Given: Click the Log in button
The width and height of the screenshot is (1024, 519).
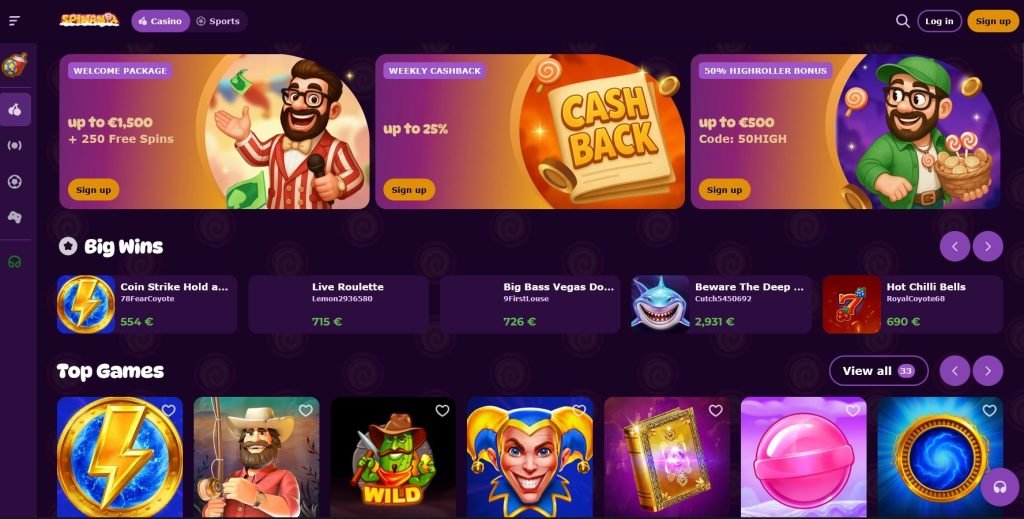Looking at the screenshot, I should [939, 21].
